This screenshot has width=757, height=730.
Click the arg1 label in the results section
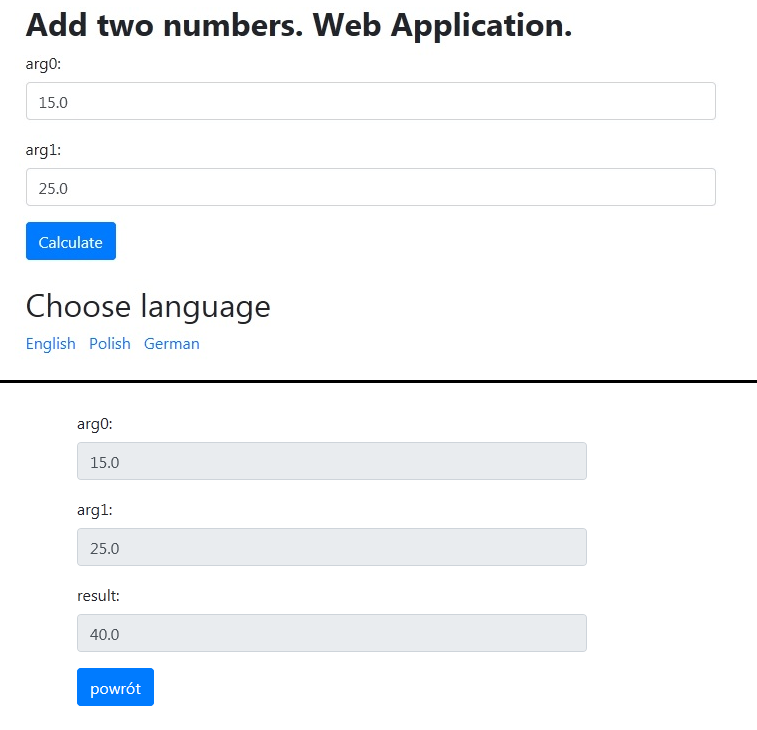coord(95,510)
